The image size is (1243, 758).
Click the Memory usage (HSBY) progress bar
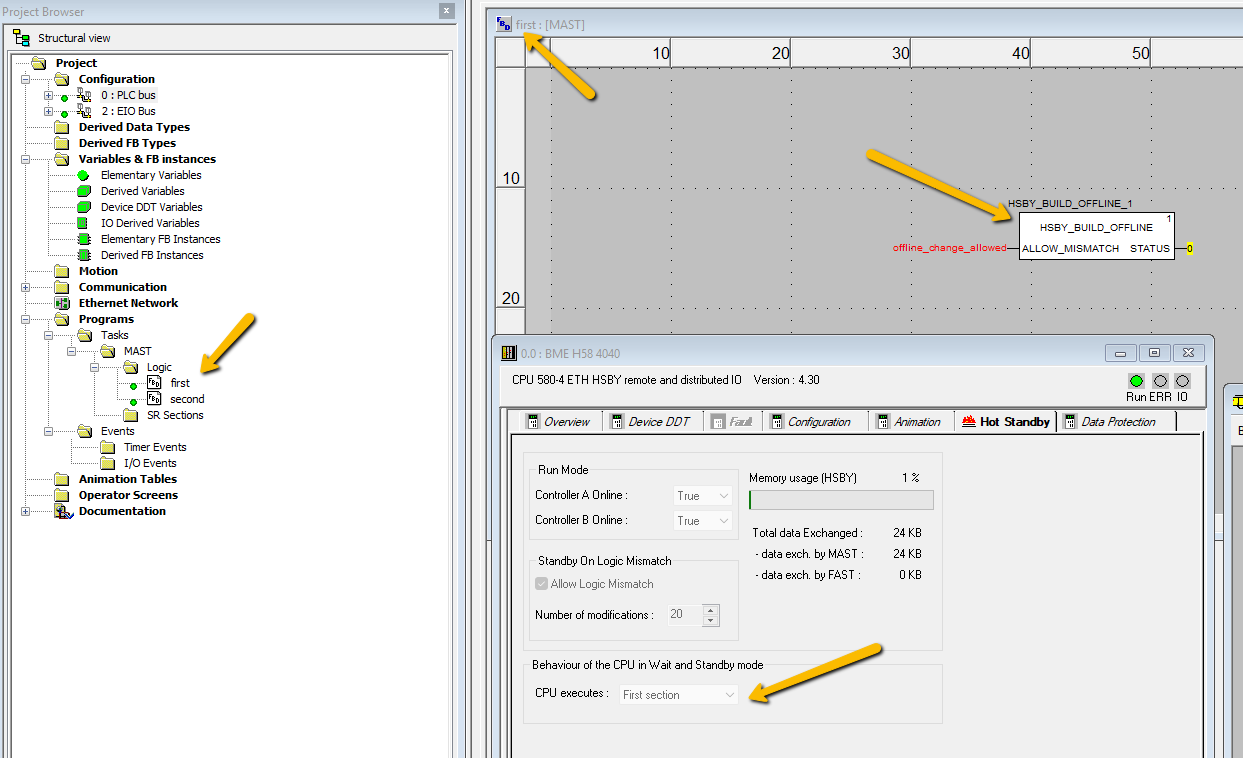841,500
